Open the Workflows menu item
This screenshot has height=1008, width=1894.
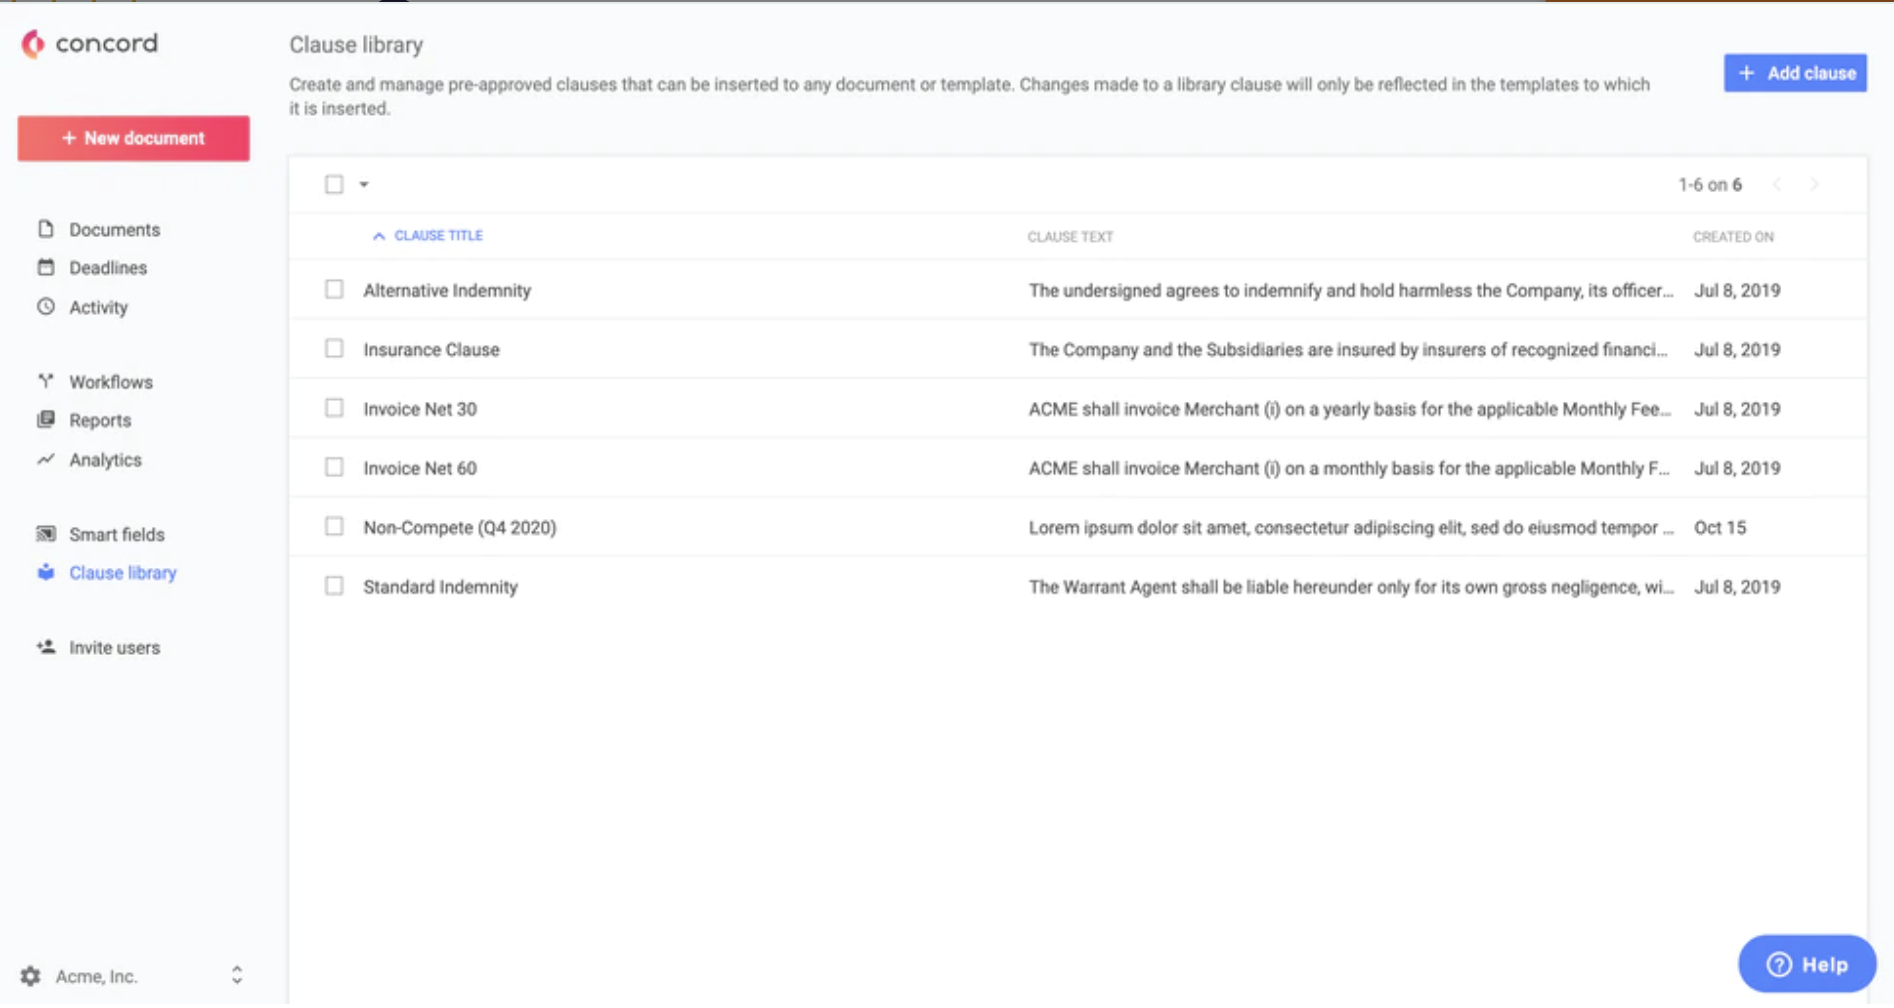tap(110, 382)
